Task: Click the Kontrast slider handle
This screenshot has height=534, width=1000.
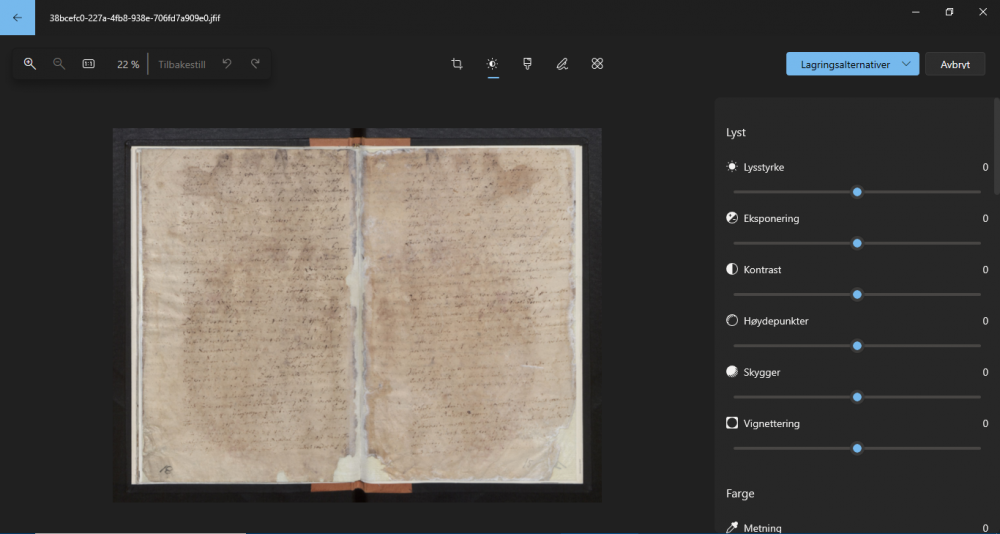Action: [857, 294]
